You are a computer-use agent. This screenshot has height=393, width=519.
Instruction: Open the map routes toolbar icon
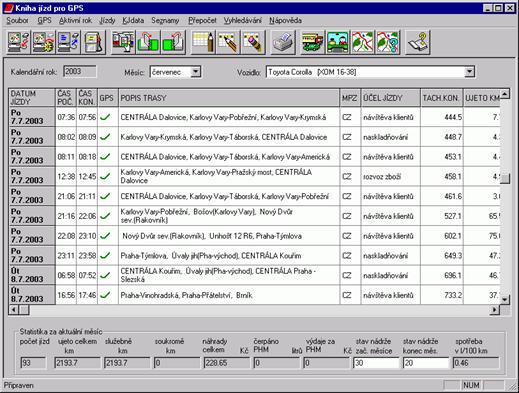362,42
